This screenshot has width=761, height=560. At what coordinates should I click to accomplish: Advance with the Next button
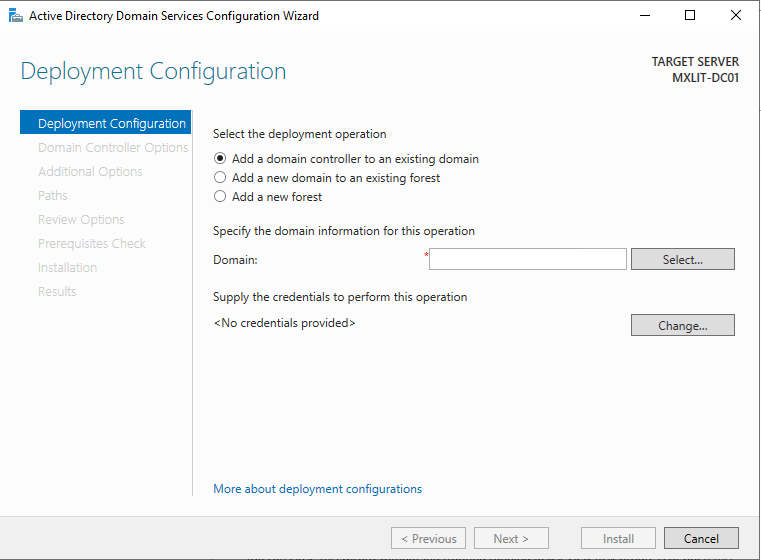tap(511, 538)
